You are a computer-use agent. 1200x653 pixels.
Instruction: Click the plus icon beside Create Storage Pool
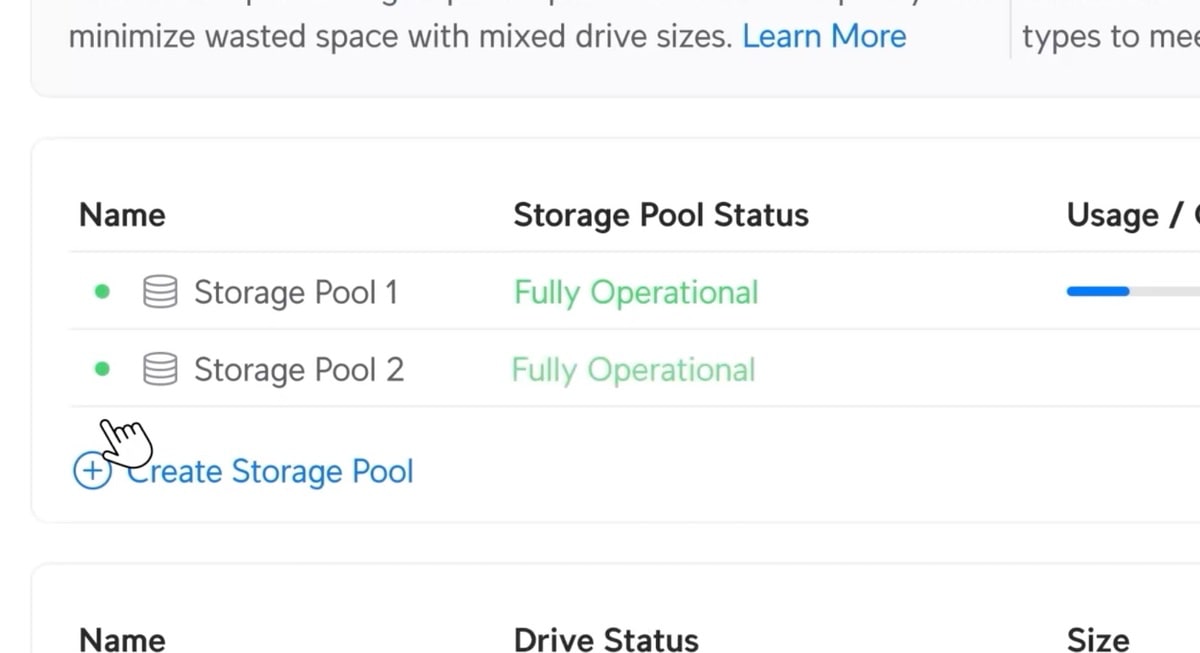tap(92, 471)
